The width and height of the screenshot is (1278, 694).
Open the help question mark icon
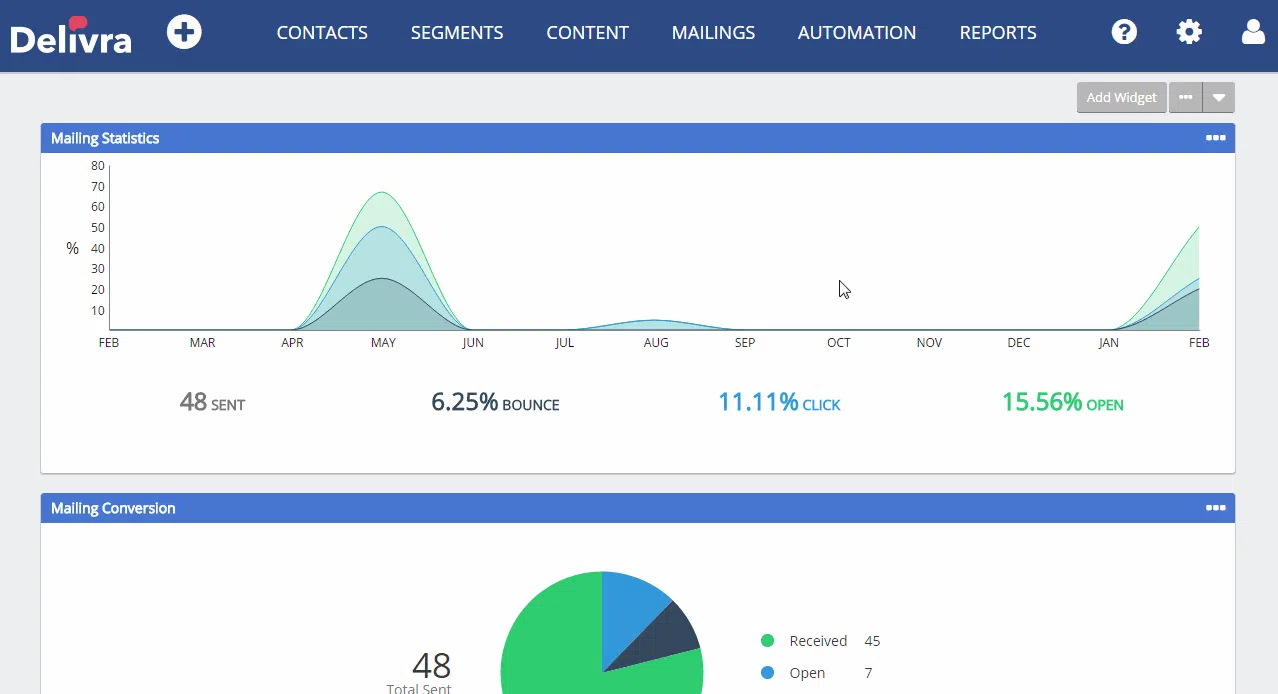[x=1124, y=32]
